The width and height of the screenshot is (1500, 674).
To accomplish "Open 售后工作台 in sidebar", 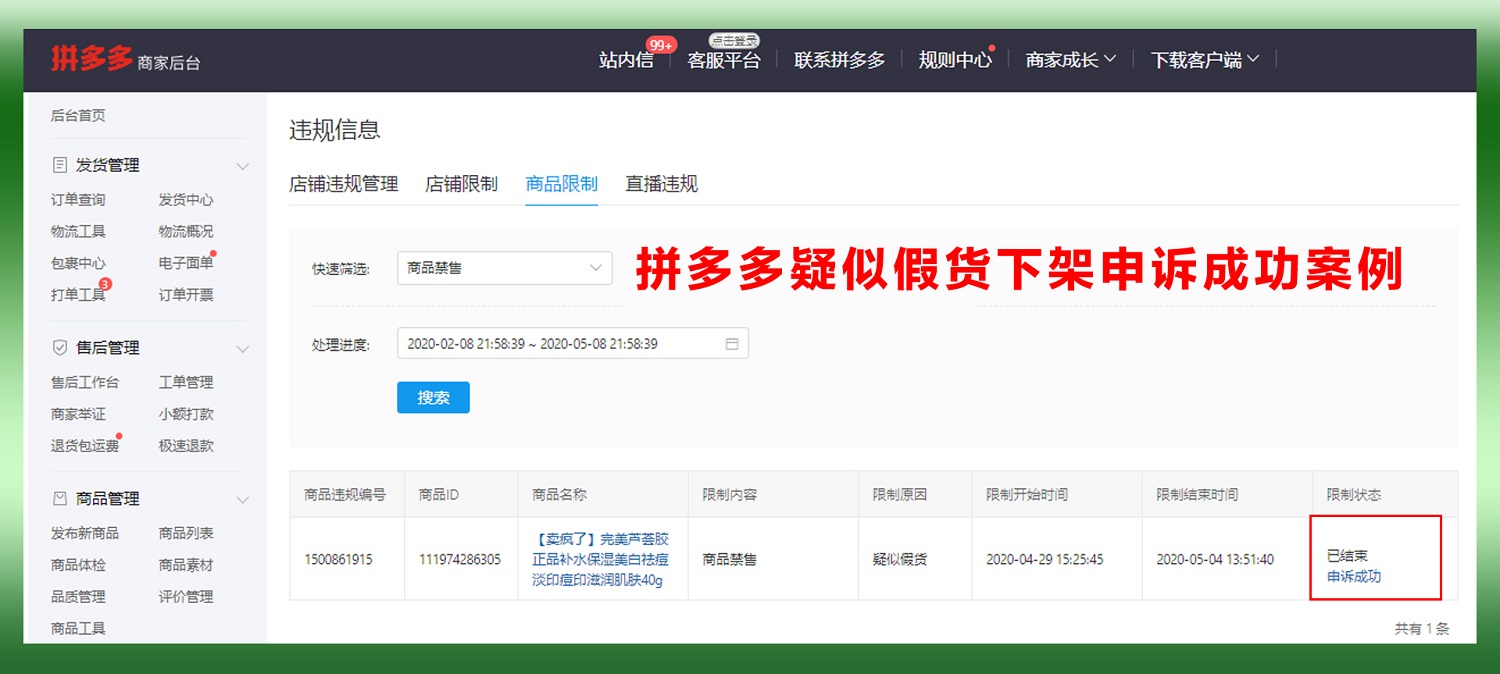I will click(85, 382).
